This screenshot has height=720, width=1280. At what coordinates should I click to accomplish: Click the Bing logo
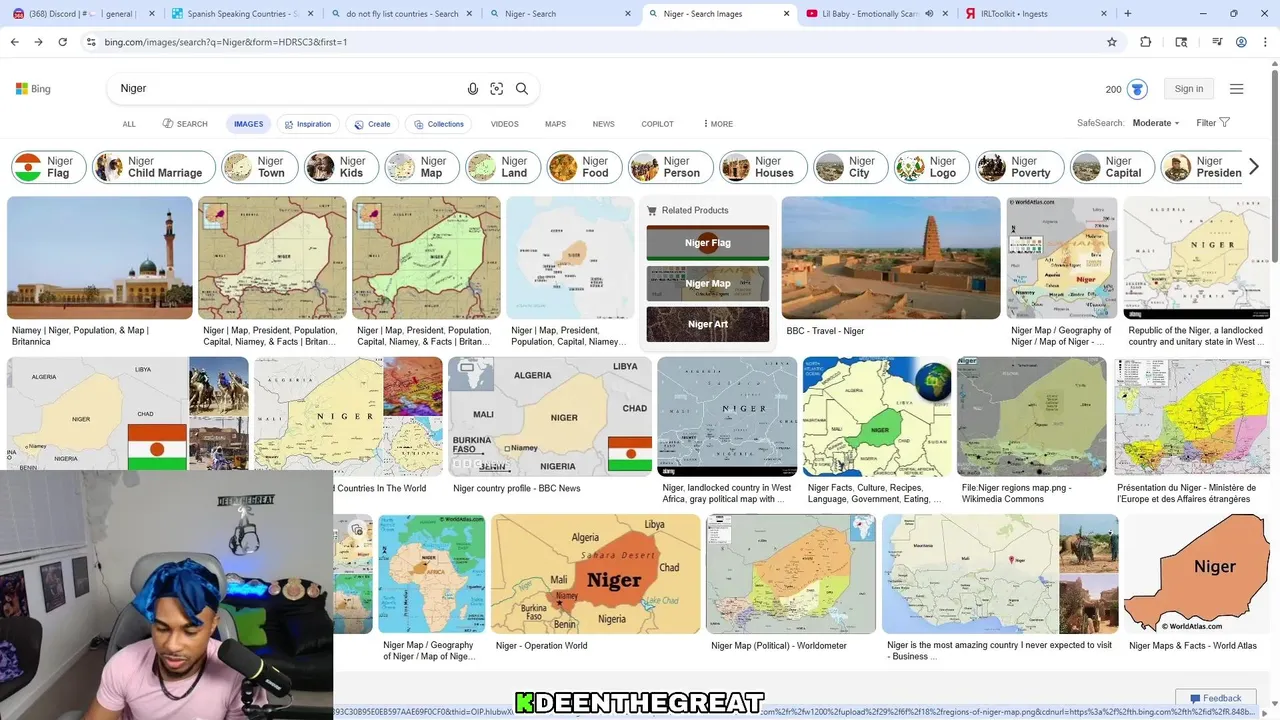click(x=33, y=89)
